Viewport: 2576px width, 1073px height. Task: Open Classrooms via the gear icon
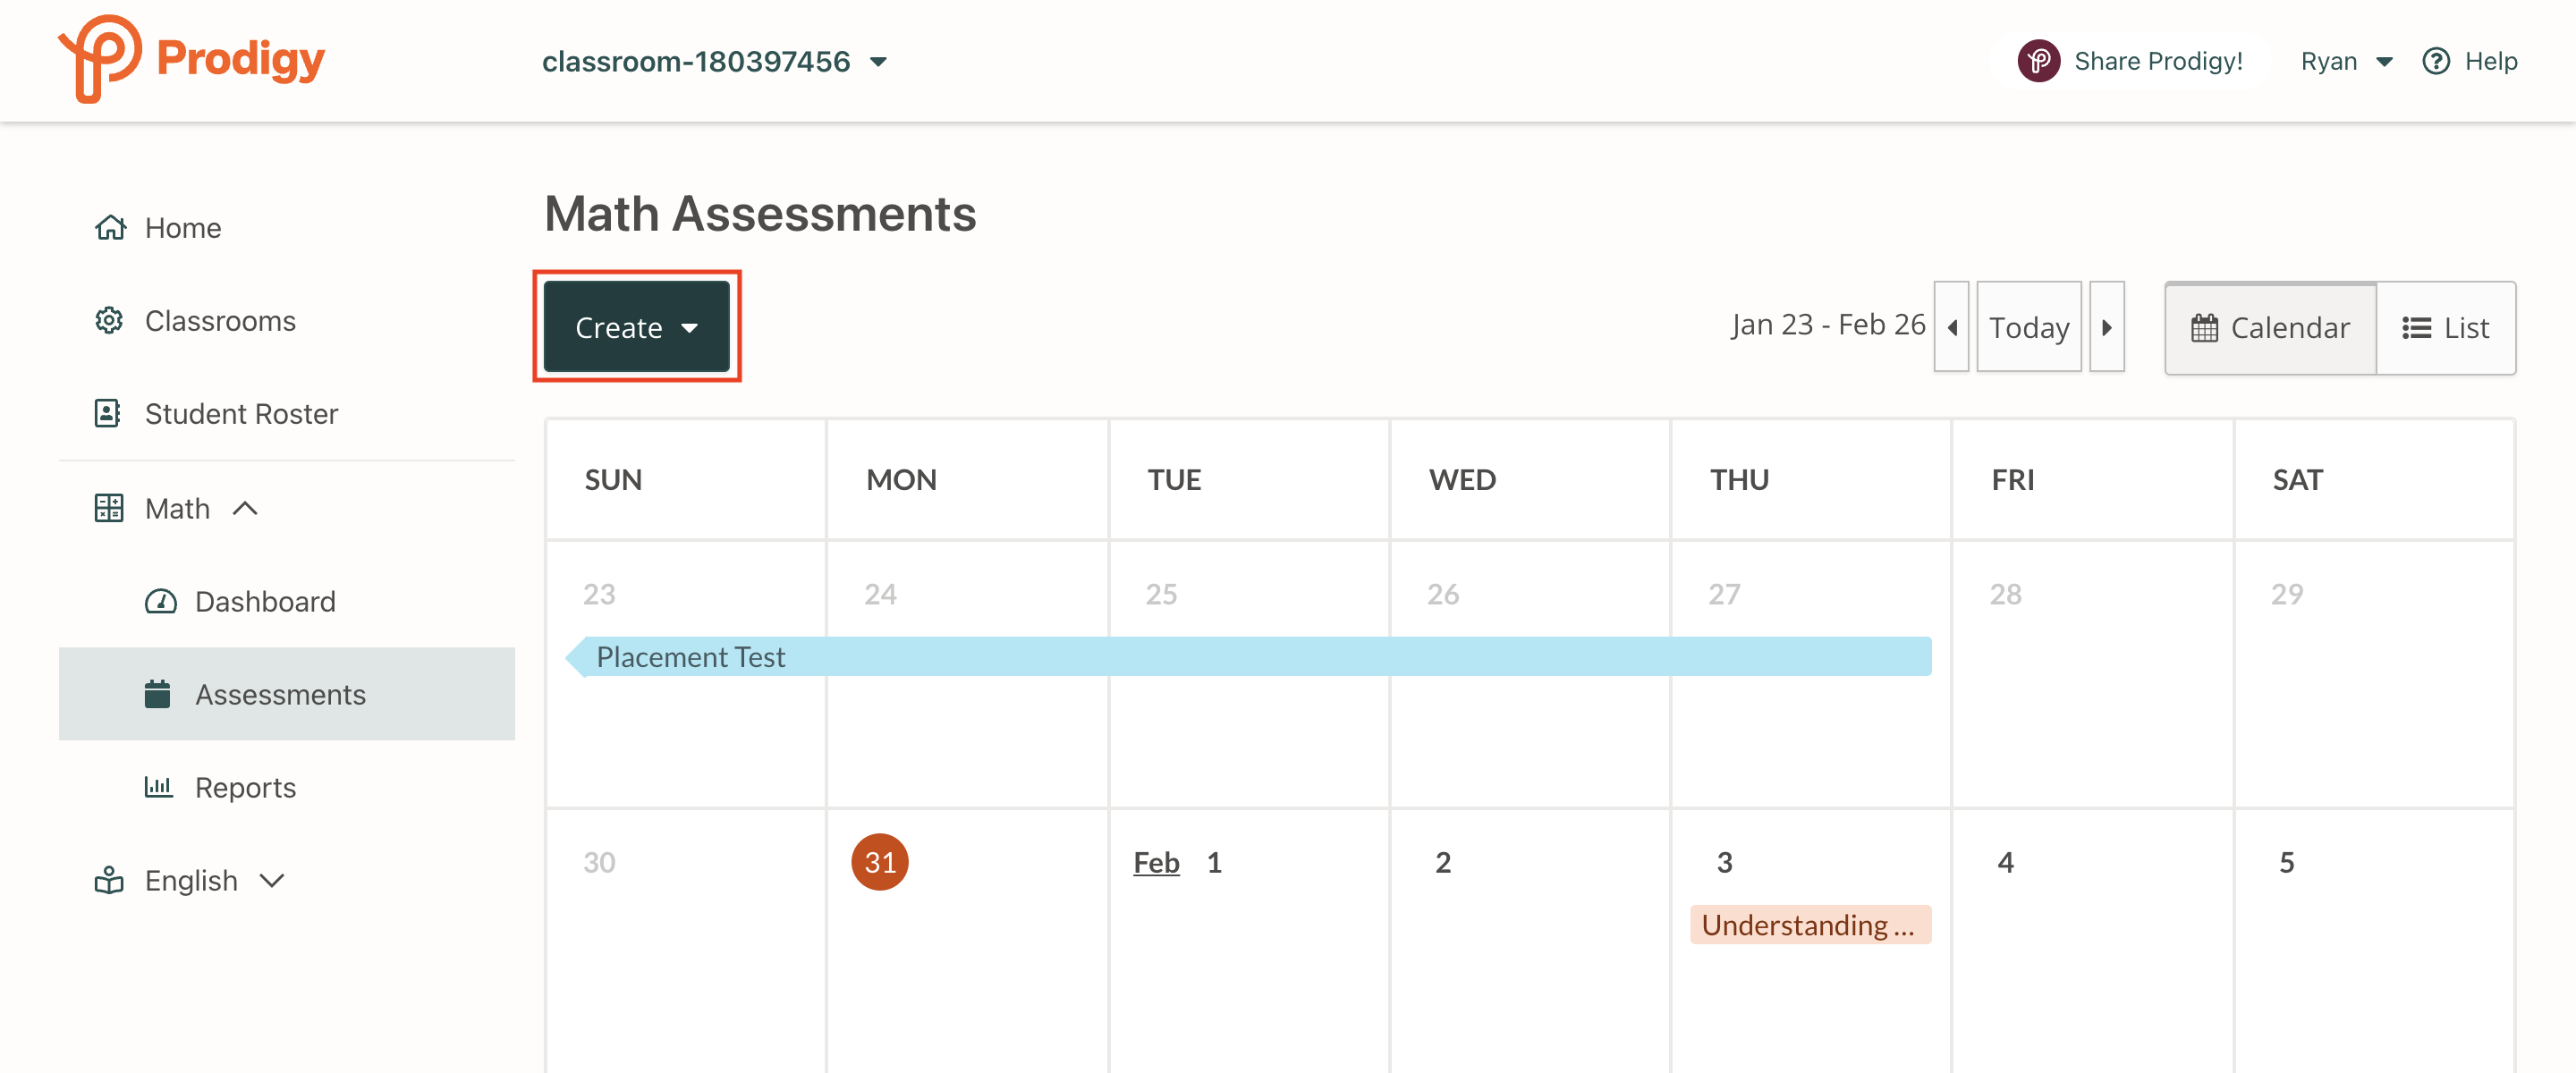pyautogui.click(x=110, y=320)
